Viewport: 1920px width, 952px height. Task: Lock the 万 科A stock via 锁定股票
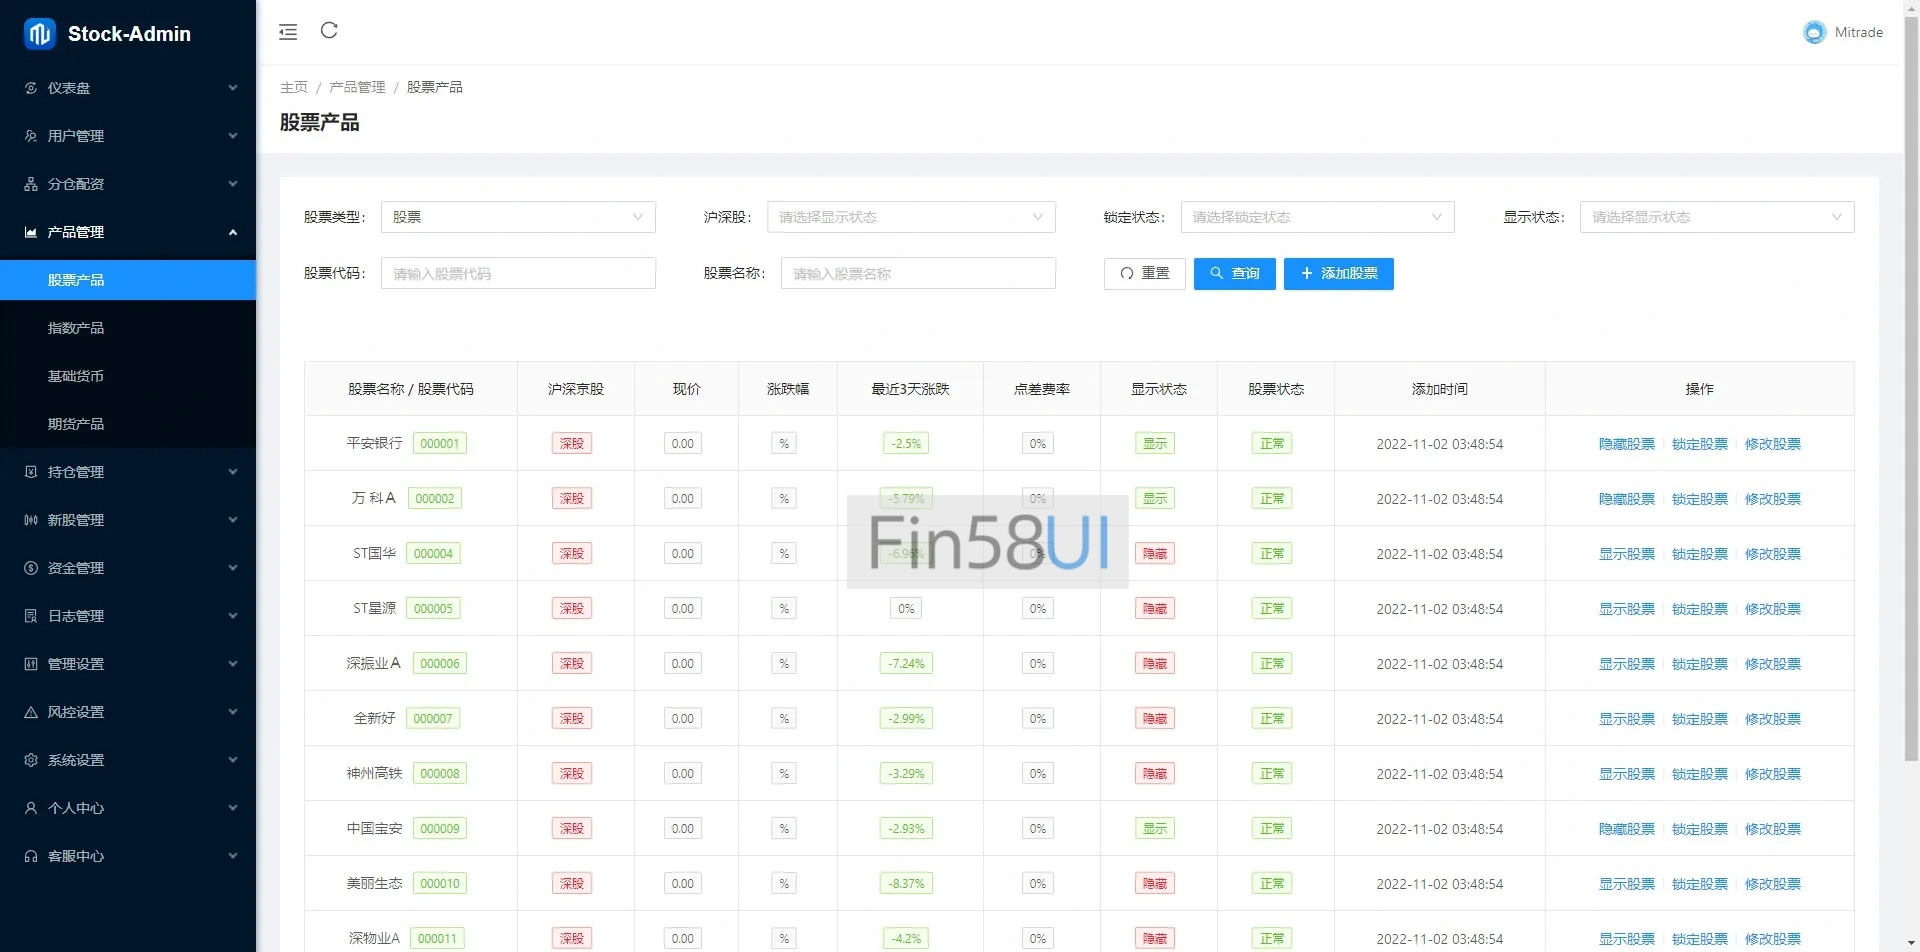[1699, 499]
